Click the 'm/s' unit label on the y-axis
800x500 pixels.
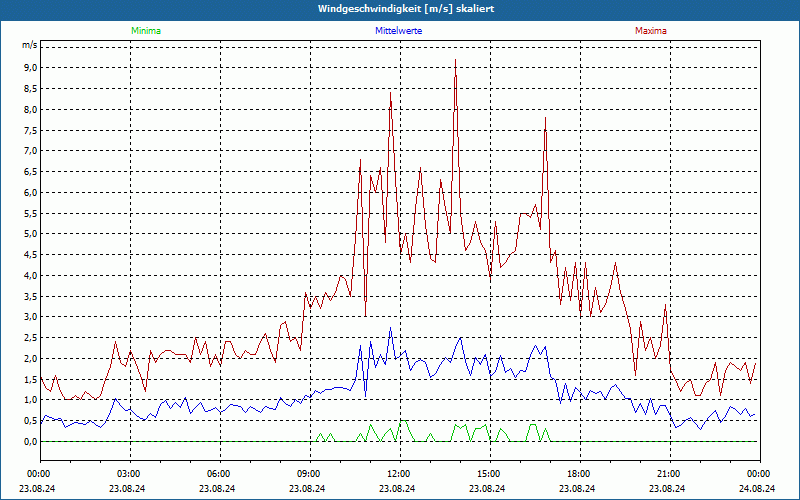click(30, 45)
